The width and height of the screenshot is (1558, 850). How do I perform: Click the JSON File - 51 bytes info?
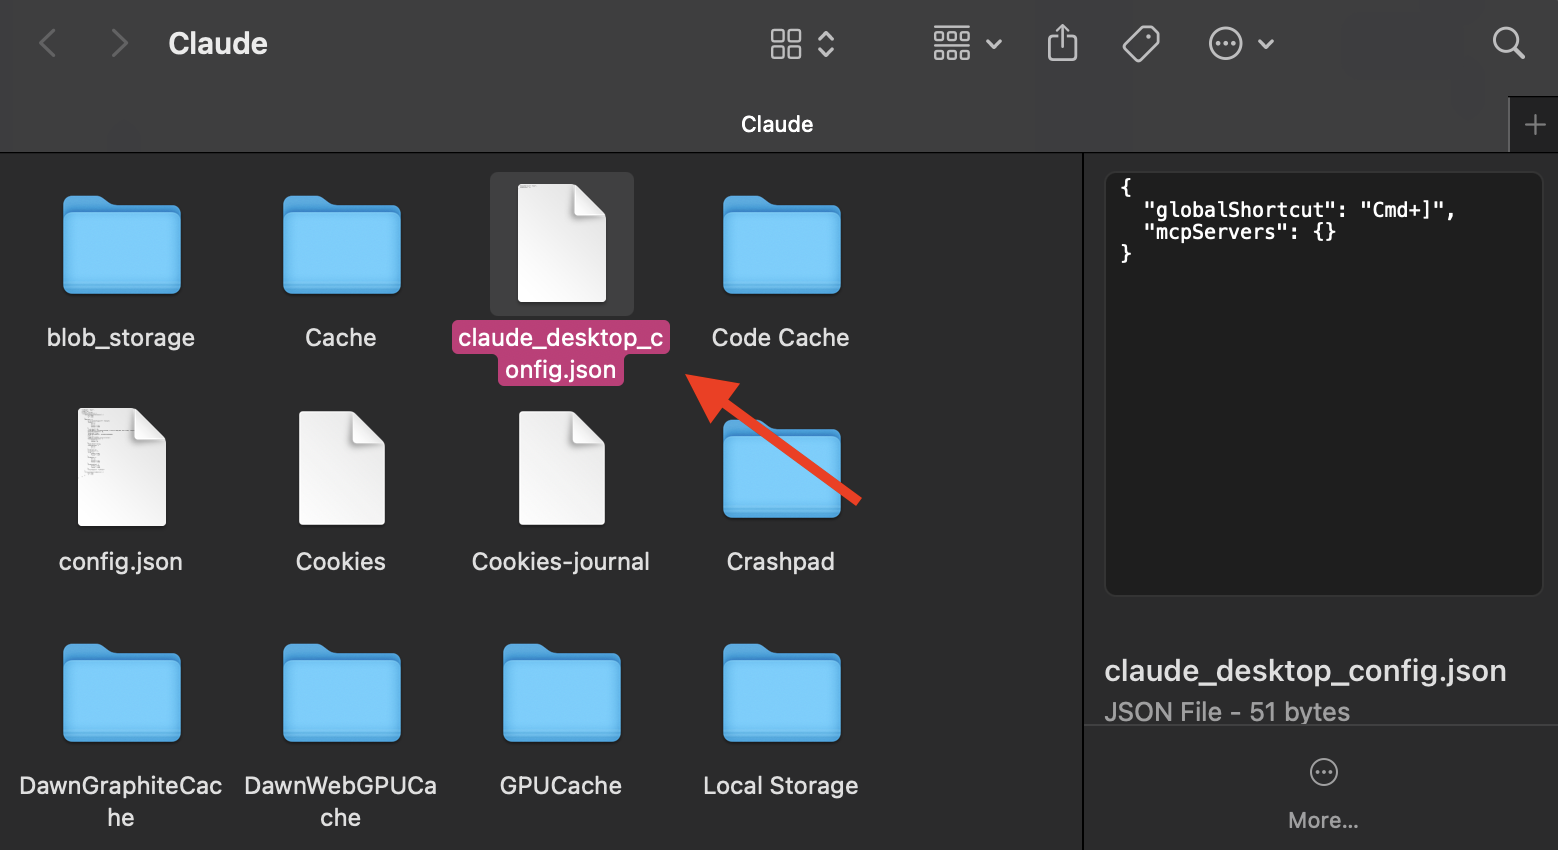click(1227, 712)
